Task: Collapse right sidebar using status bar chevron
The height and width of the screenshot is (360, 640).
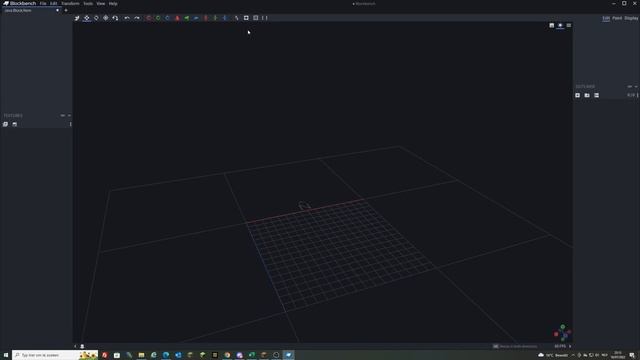Action: (x=570, y=346)
